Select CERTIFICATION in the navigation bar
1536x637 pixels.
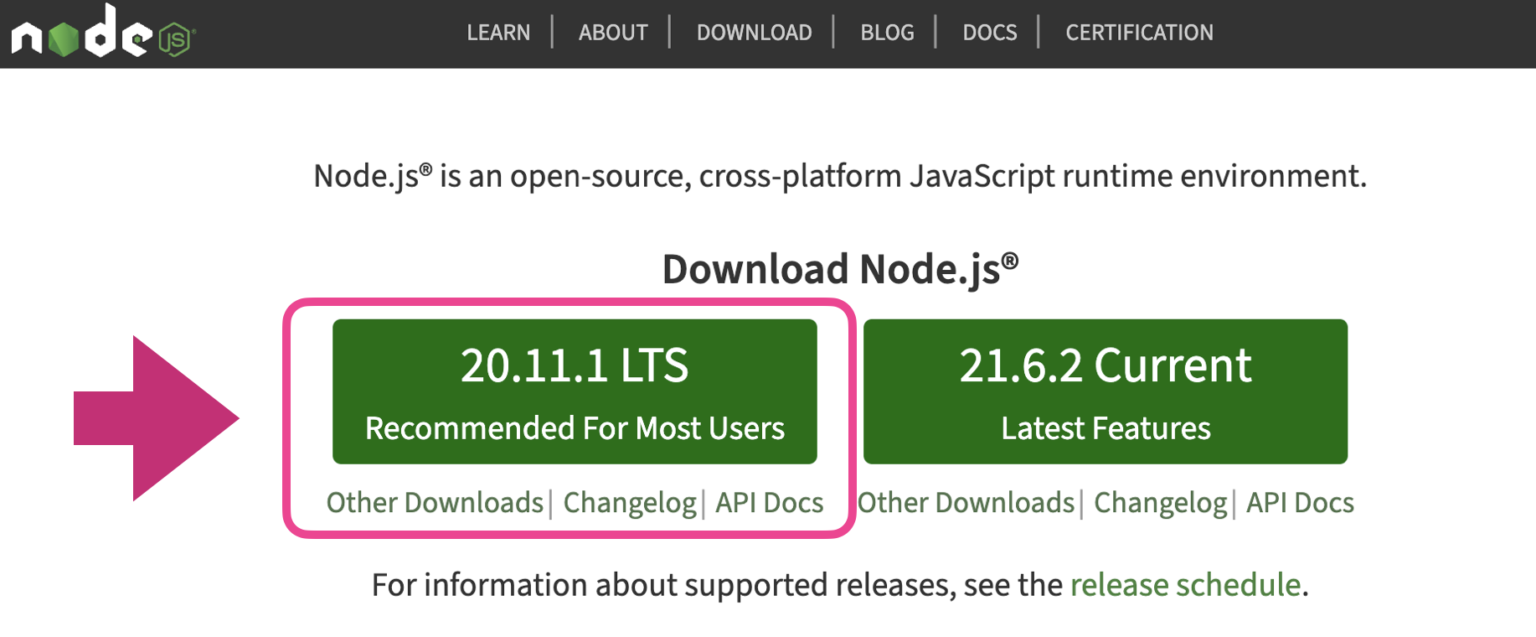pyautogui.click(x=1139, y=33)
